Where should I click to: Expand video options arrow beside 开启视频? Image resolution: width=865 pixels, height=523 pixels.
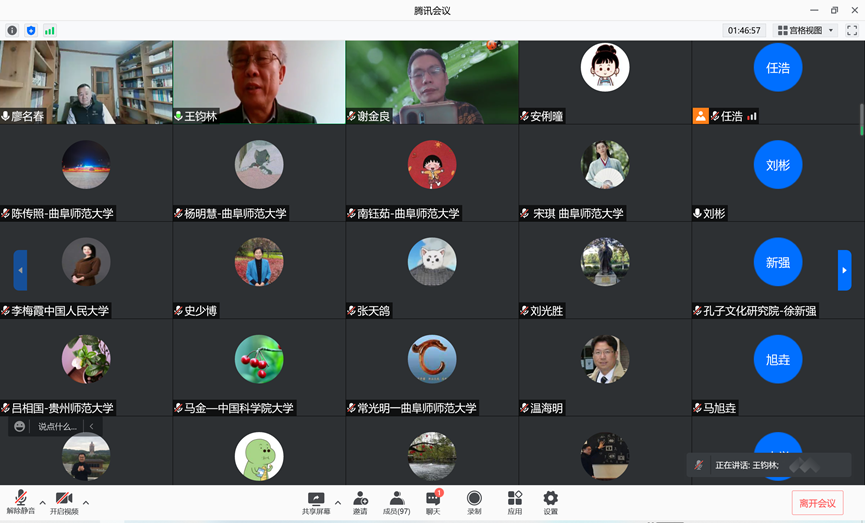tap(86, 502)
